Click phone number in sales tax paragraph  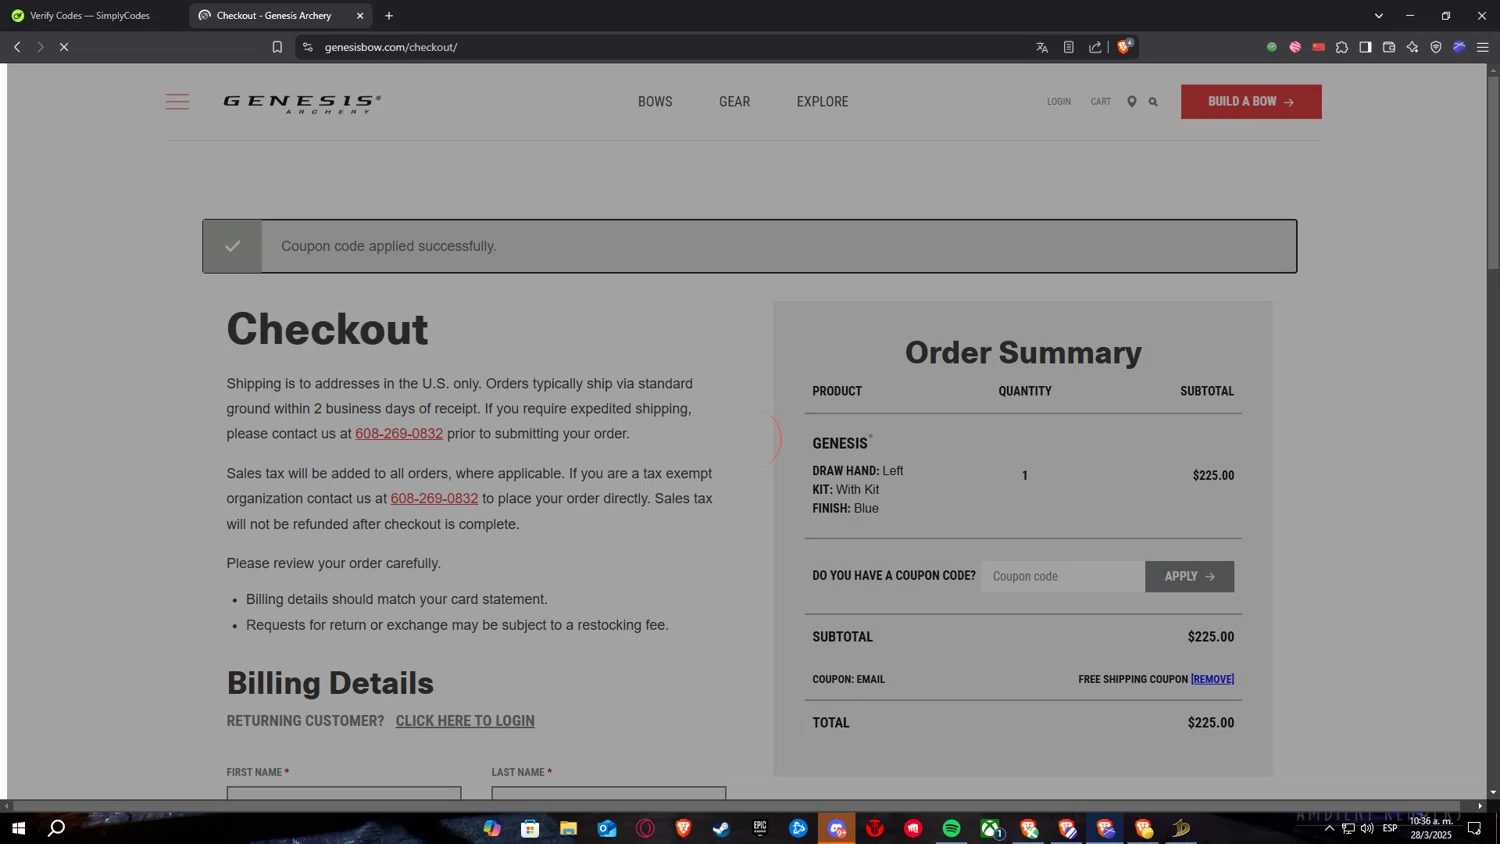434,499
